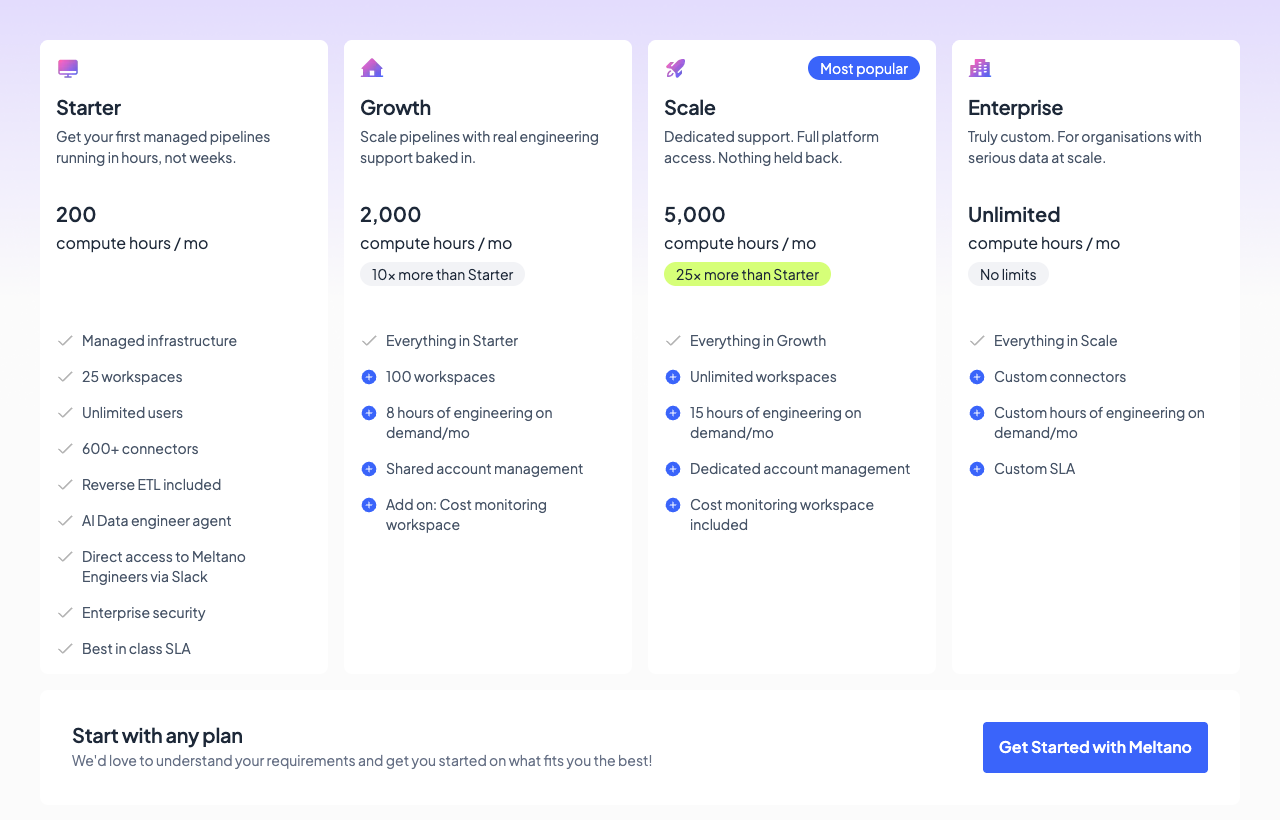Click the Most popular badge
1280x820 pixels.
pyautogui.click(x=864, y=68)
